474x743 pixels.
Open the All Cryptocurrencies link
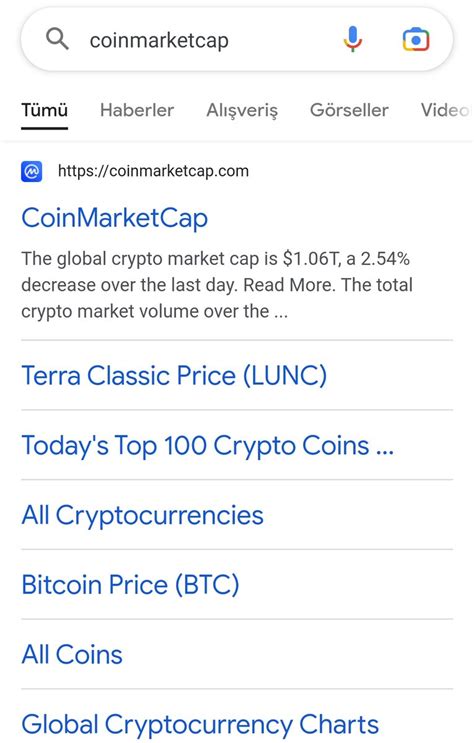142,515
